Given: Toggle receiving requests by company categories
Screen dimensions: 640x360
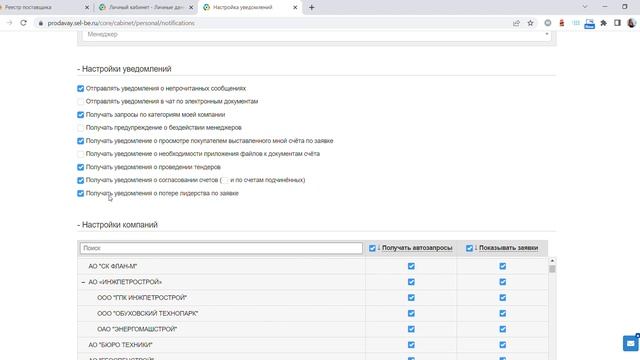Looking at the screenshot, I should click(80, 115).
